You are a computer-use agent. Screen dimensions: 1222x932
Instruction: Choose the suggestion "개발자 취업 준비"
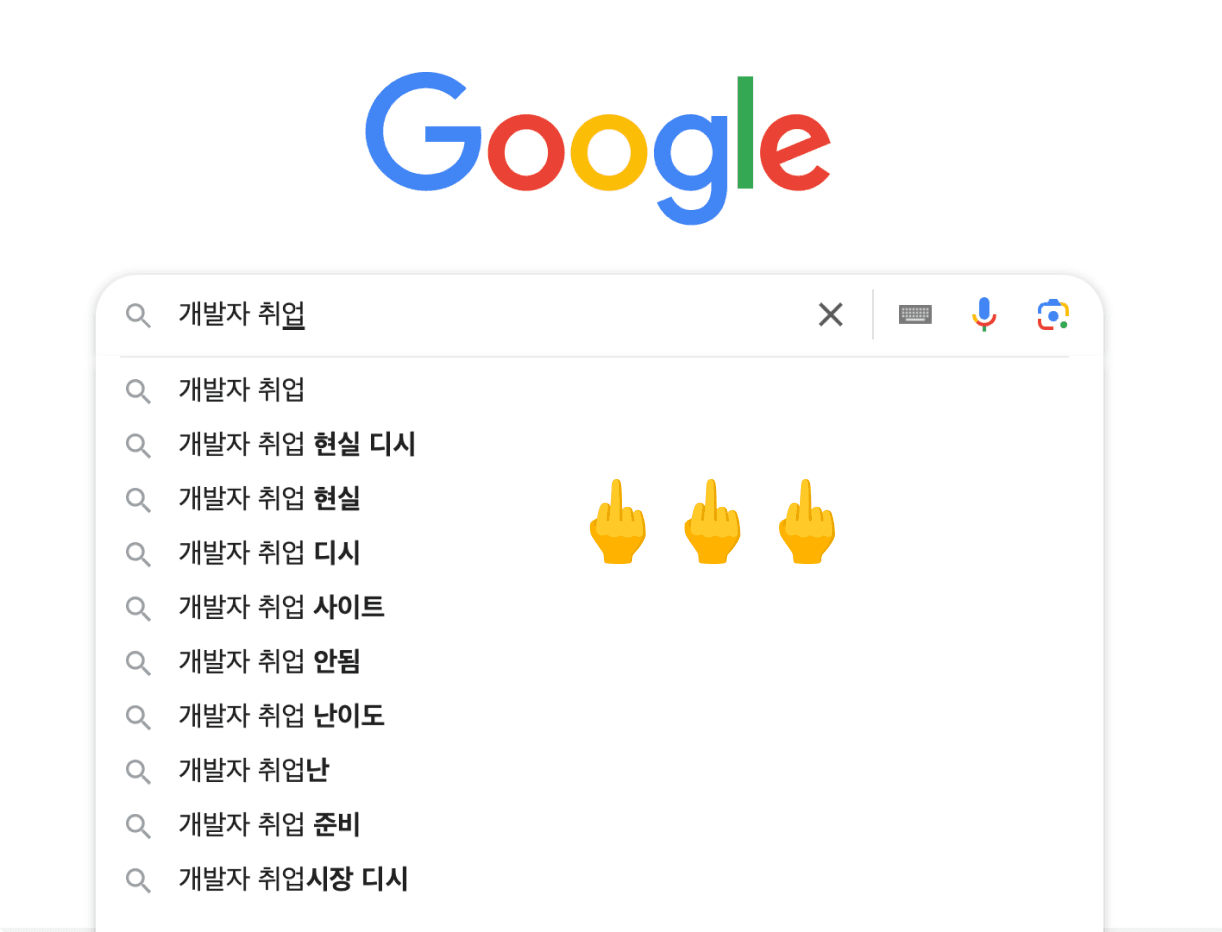click(x=269, y=825)
